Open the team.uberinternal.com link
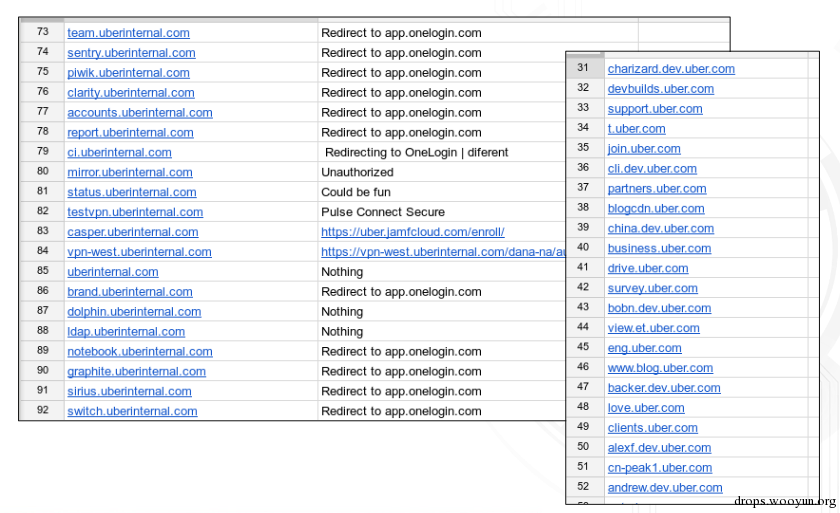 pos(128,33)
